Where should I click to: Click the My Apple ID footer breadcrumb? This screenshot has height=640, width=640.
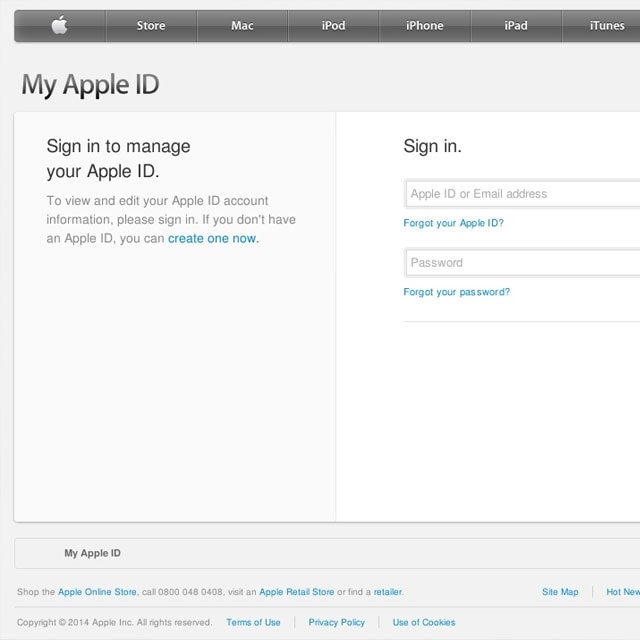pyautogui.click(x=92, y=553)
